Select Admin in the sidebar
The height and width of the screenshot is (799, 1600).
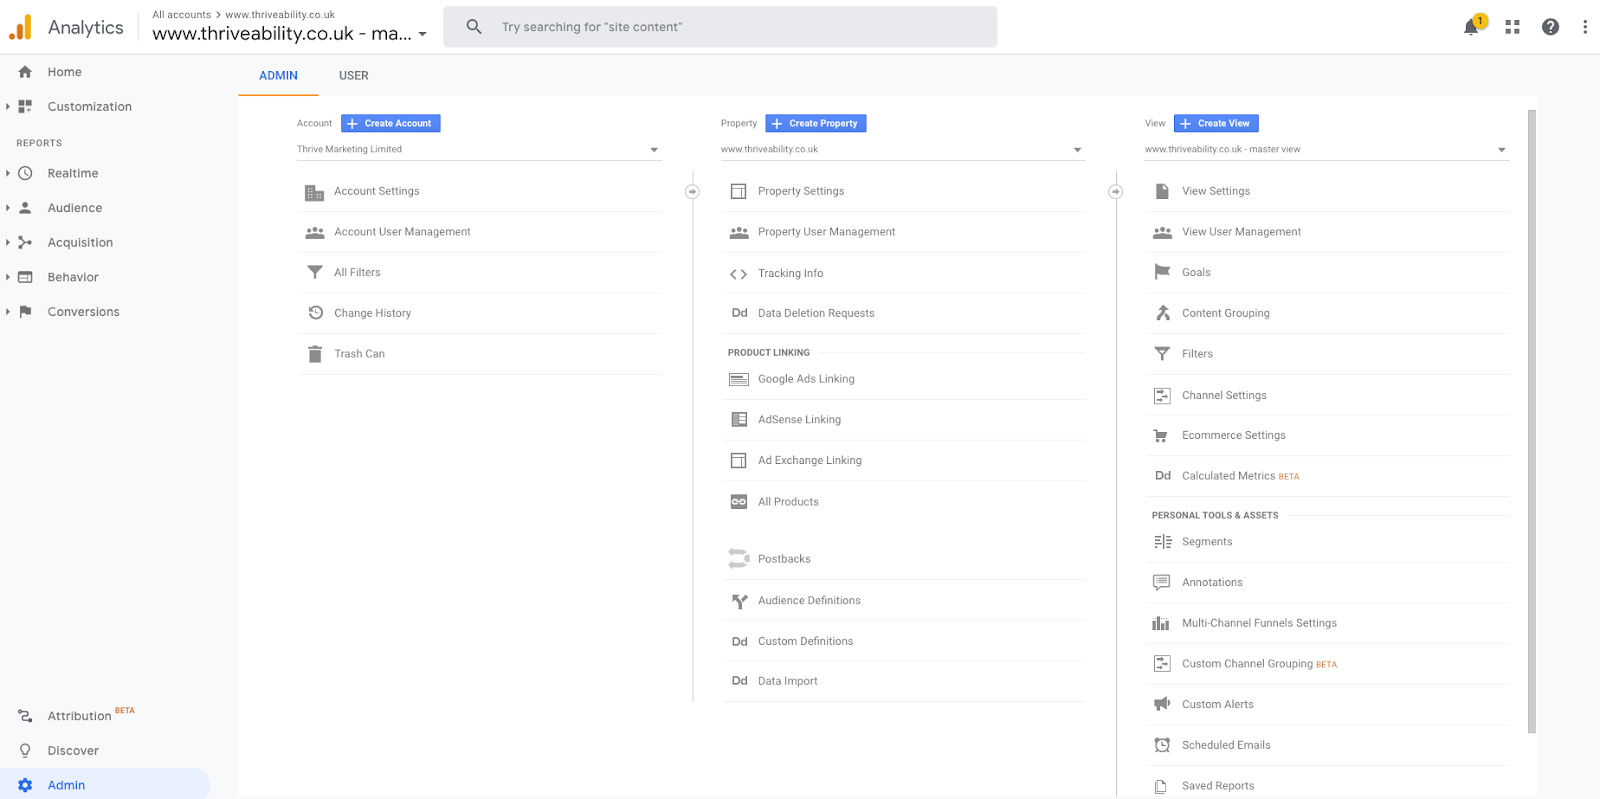coord(105,785)
